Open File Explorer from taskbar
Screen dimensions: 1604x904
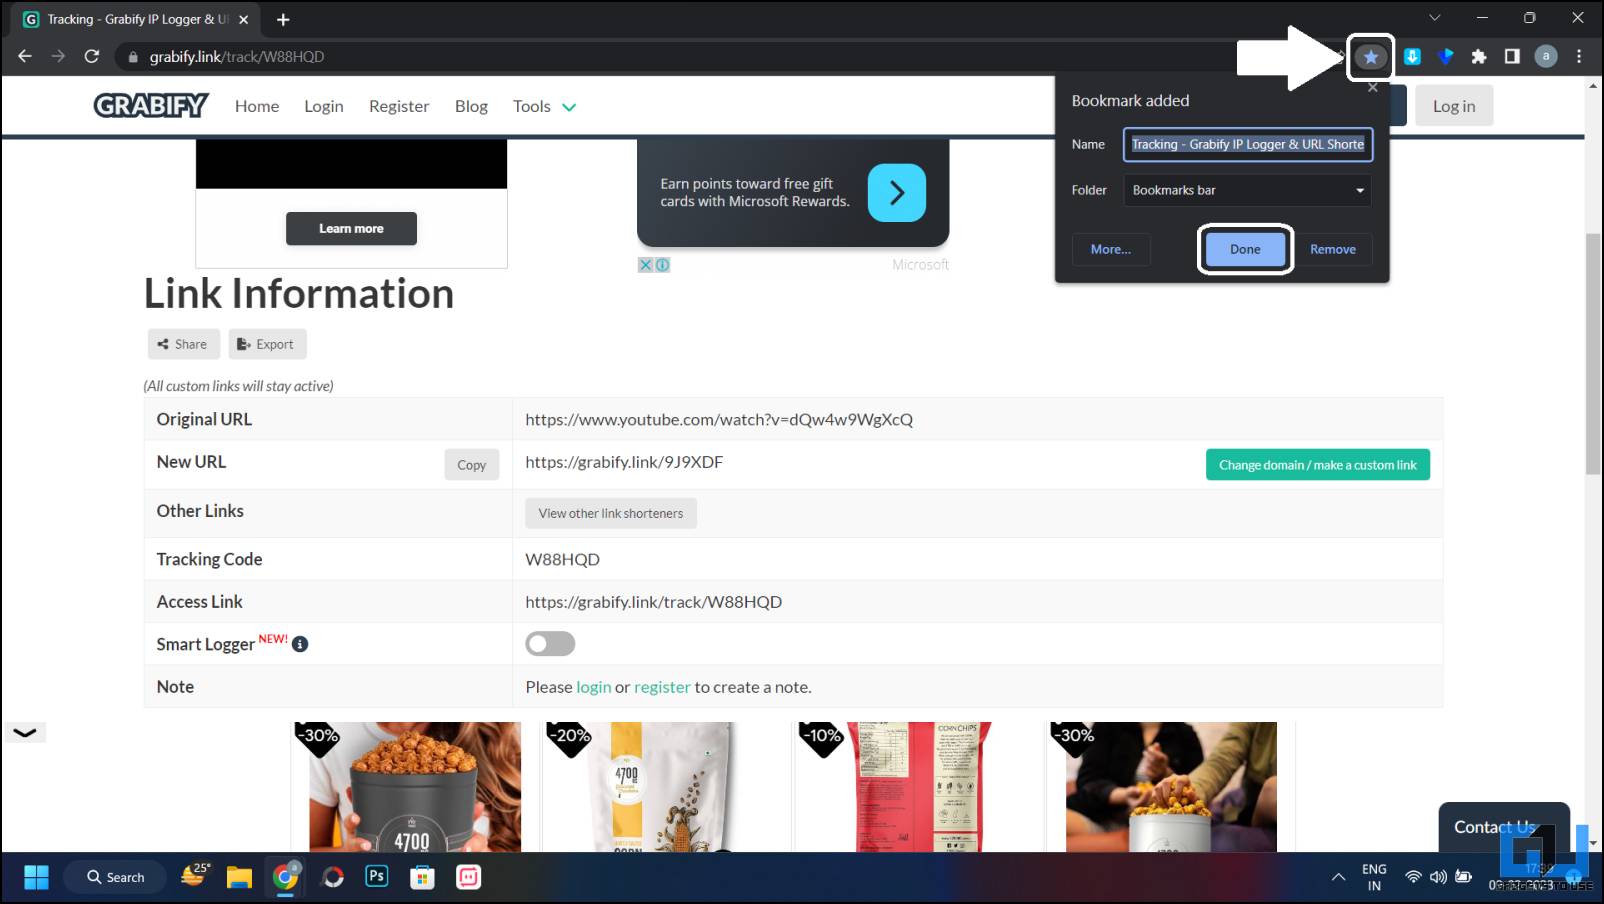click(x=239, y=877)
